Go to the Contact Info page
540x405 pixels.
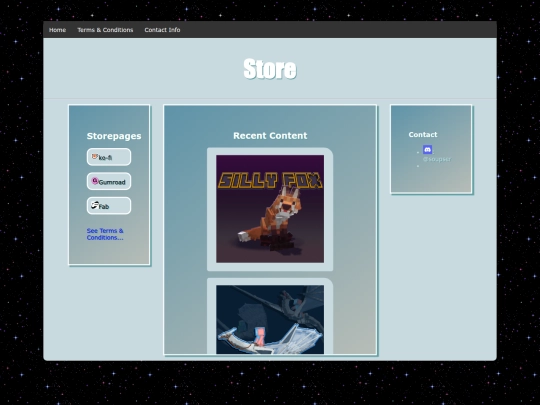162,30
